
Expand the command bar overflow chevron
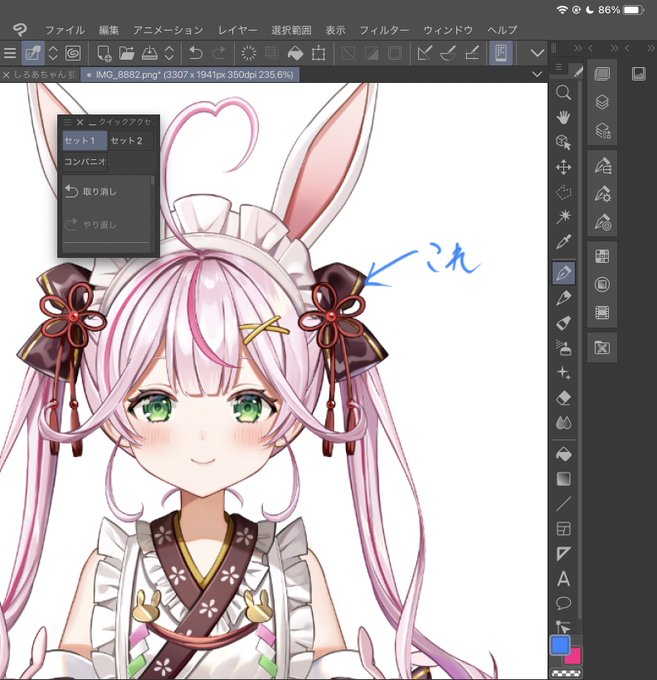537,53
